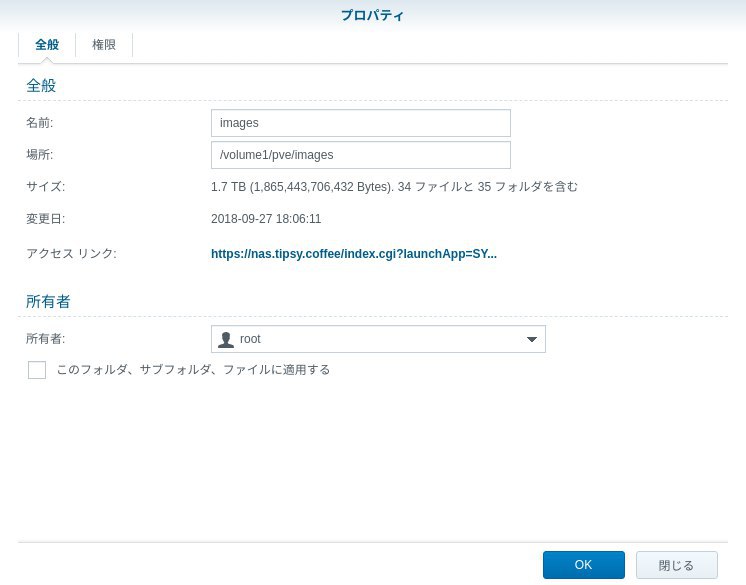Click the プロパティ dialog title
The width and height of the screenshot is (746, 585).
373,15
